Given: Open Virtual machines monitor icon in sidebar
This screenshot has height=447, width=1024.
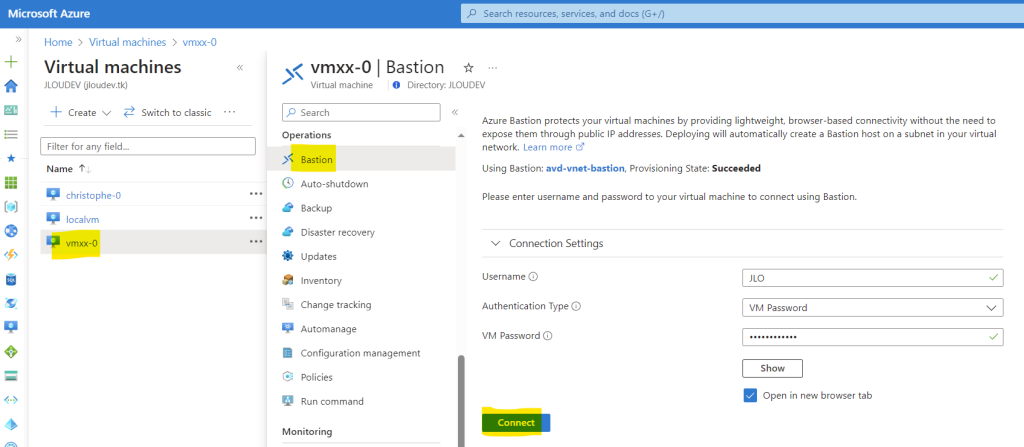Looking at the screenshot, I should (x=11, y=327).
